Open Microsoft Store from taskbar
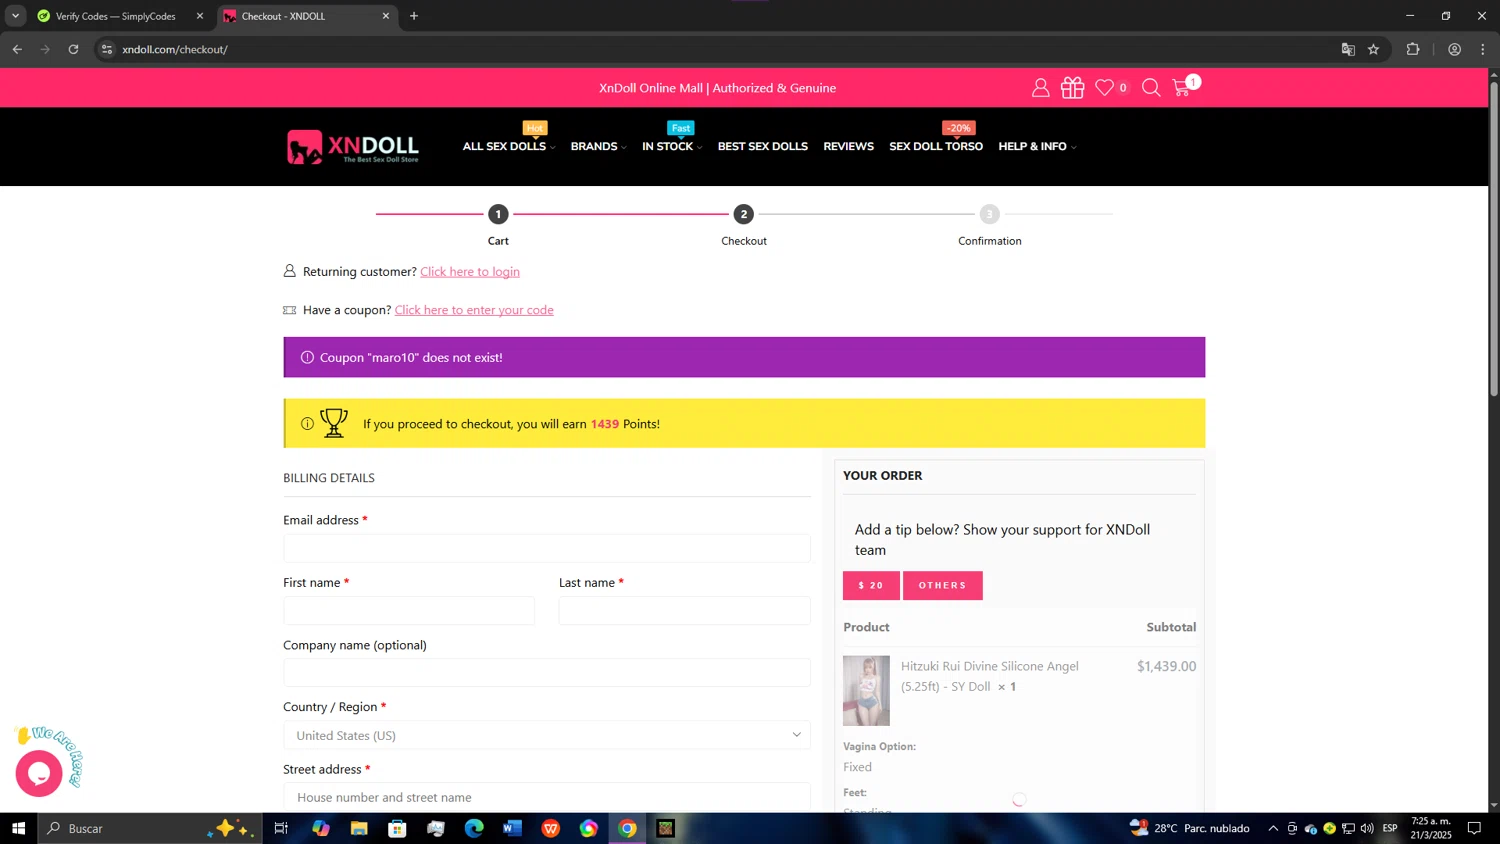This screenshot has height=844, width=1500. pos(397,828)
